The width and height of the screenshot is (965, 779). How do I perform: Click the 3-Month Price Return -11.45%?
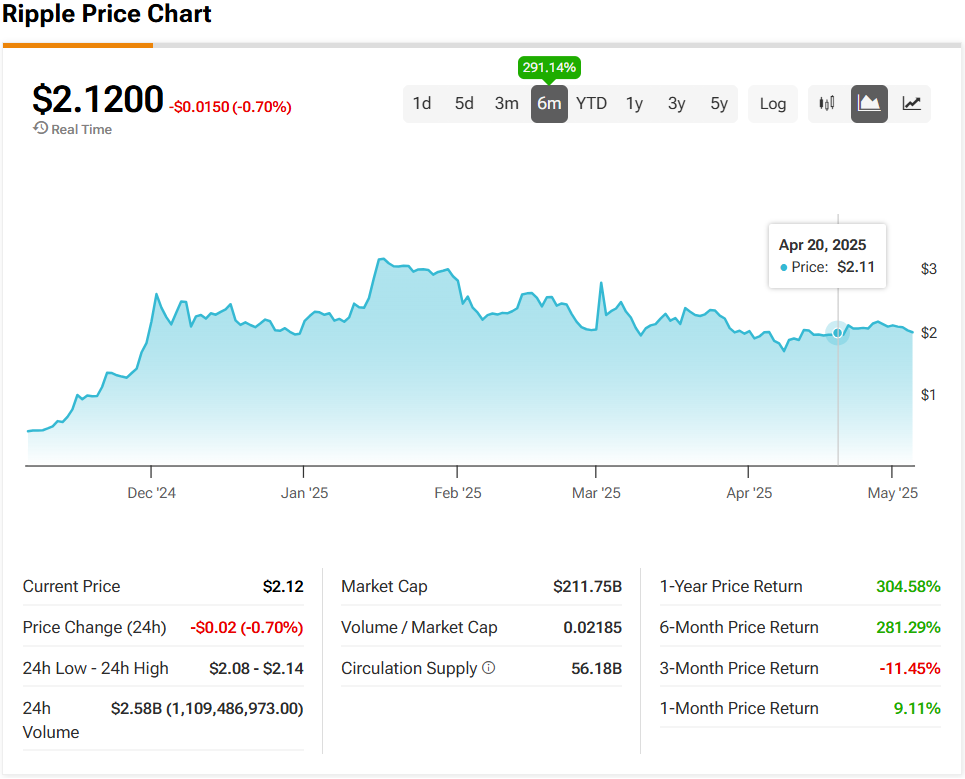[910, 668]
